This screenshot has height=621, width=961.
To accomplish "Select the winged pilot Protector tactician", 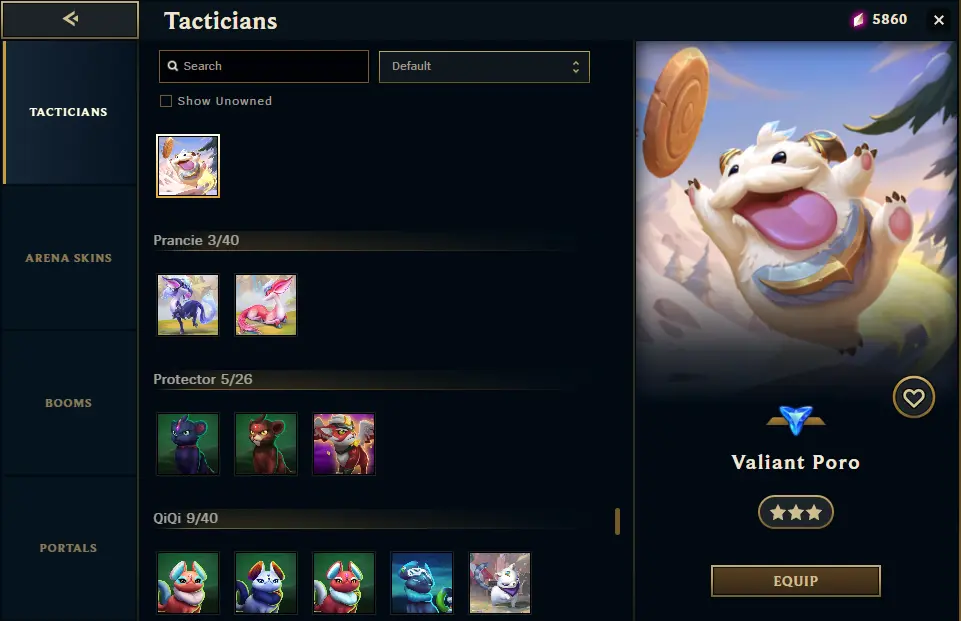I will point(344,444).
